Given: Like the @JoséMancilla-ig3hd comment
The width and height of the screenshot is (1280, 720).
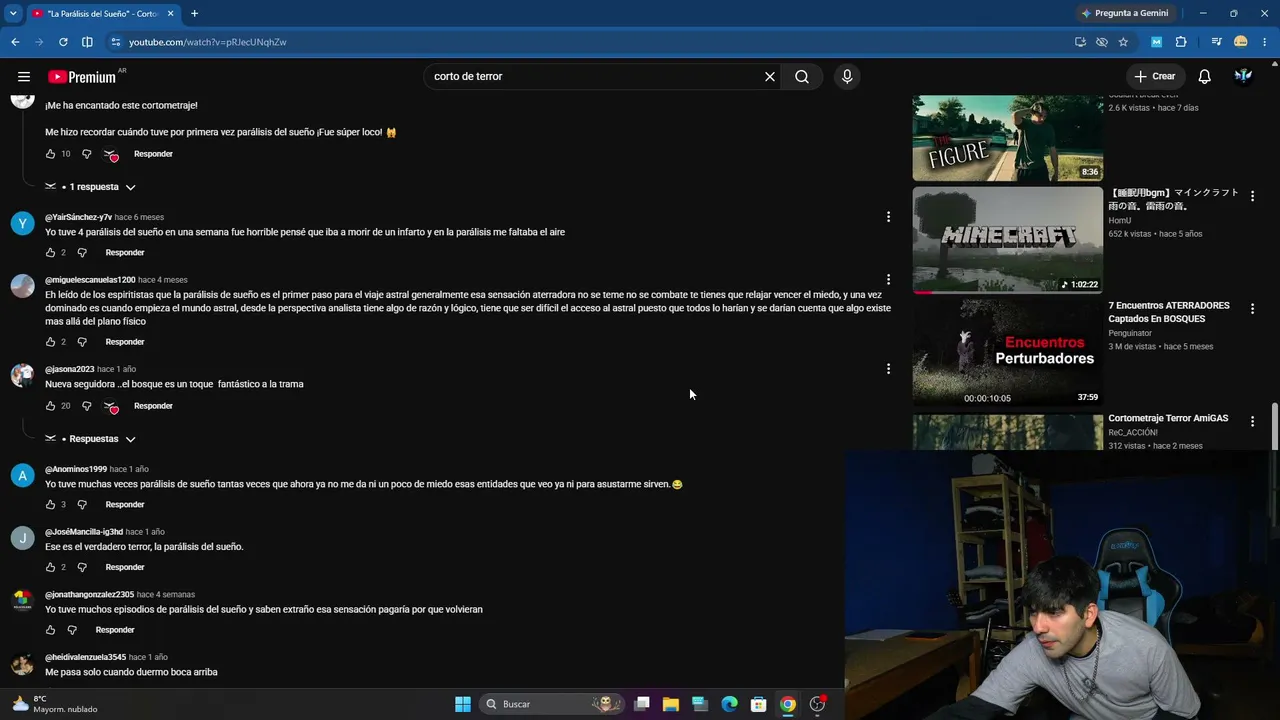Looking at the screenshot, I should point(50,567).
